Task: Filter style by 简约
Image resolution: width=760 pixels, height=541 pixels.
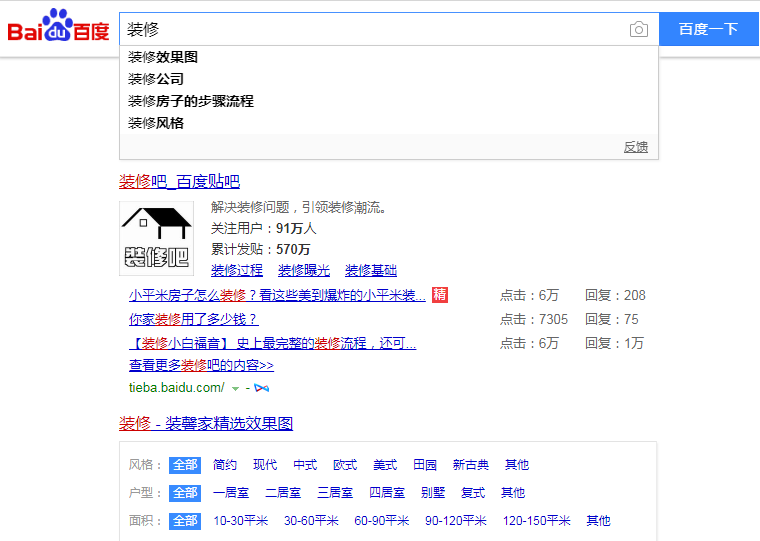Action: pos(225,465)
